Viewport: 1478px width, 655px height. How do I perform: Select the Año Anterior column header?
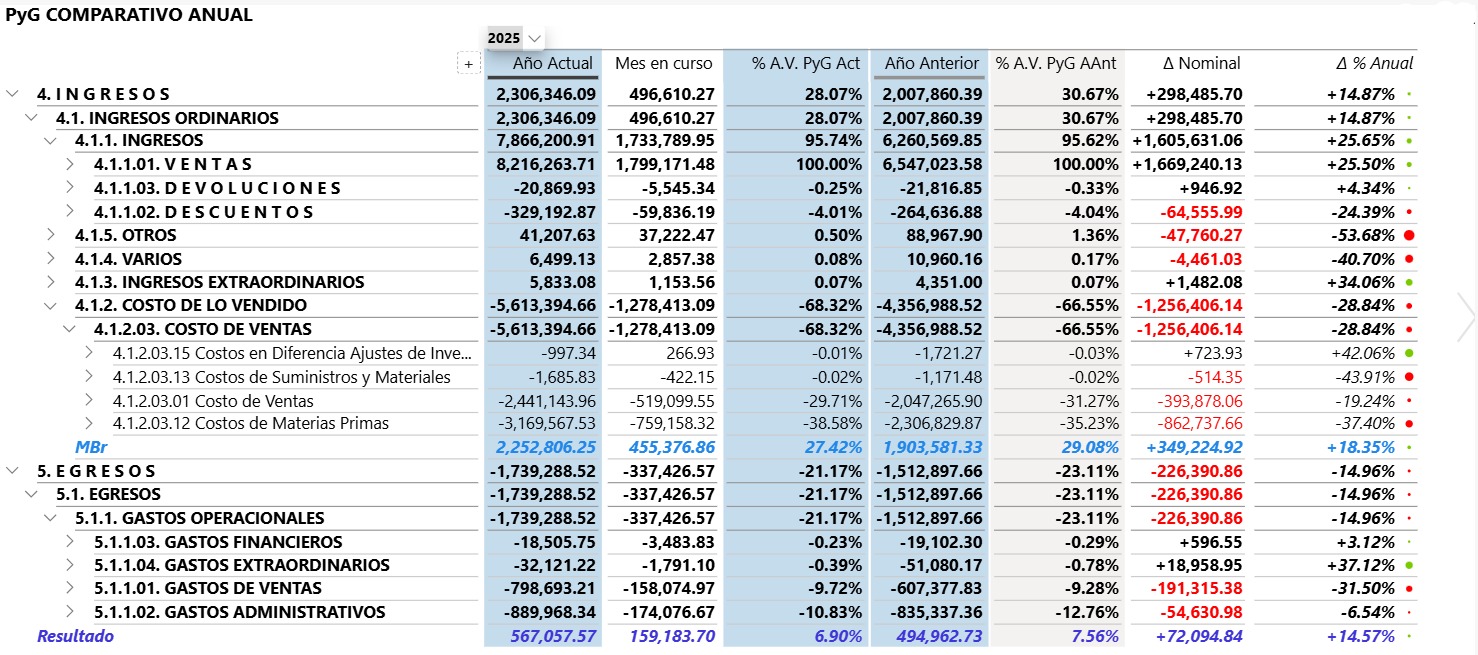pos(931,63)
